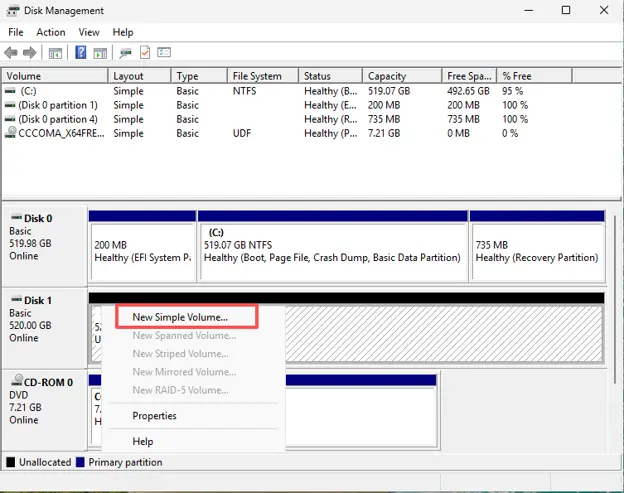
Task: Open the blue Help question-mark icon
Action: (81, 52)
